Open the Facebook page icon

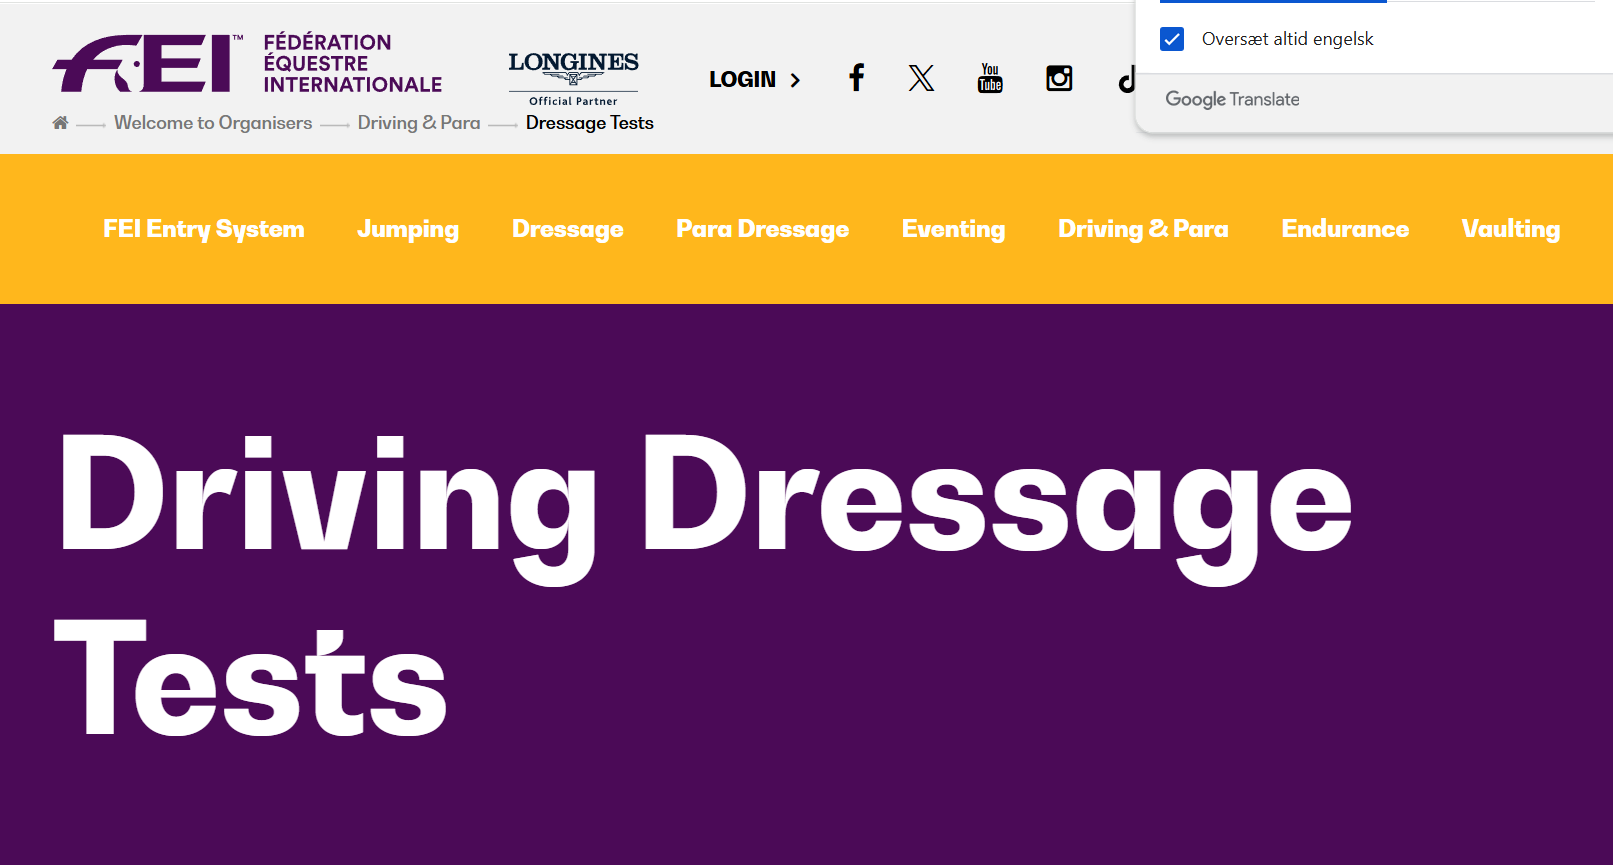click(x=856, y=78)
